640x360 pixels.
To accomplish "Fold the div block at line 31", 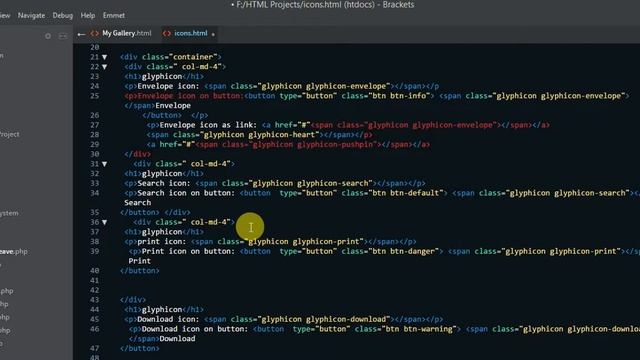I will point(104,164).
